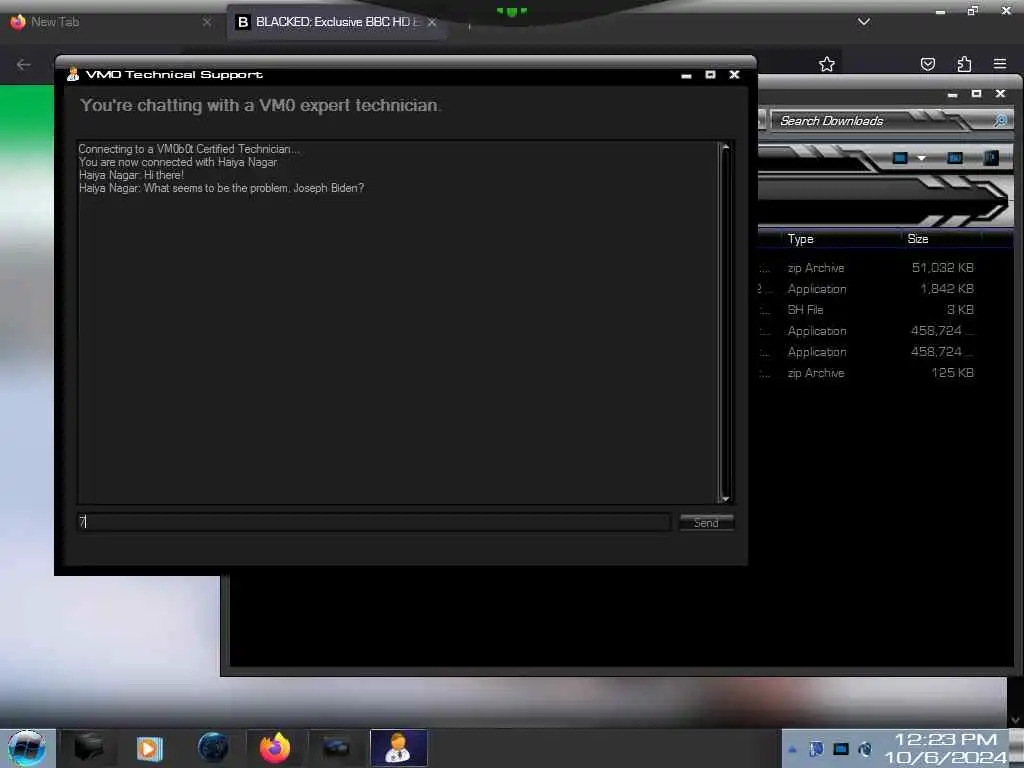This screenshot has width=1024, height=768.
Task: Click the Action Center flag tray icon
Action: pyautogui.click(x=816, y=749)
